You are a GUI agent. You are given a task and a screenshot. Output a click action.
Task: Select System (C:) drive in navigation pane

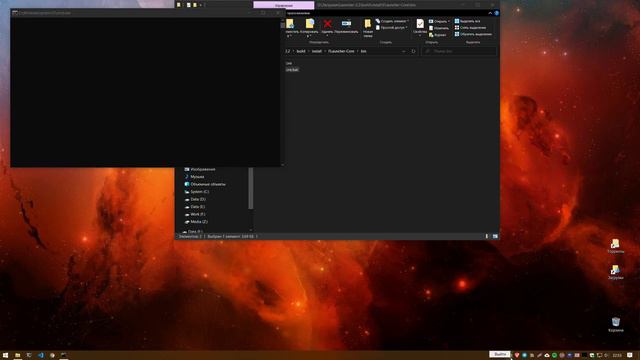196,192
